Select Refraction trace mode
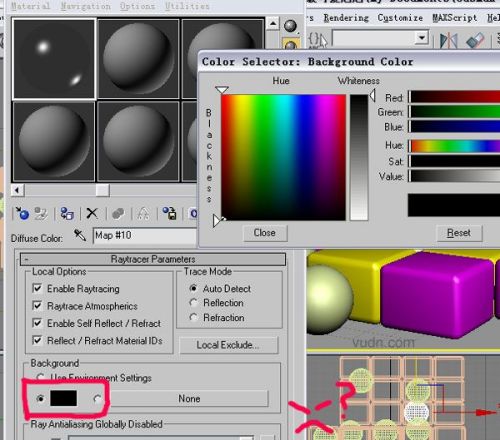The width and height of the screenshot is (500, 440). click(x=193, y=317)
